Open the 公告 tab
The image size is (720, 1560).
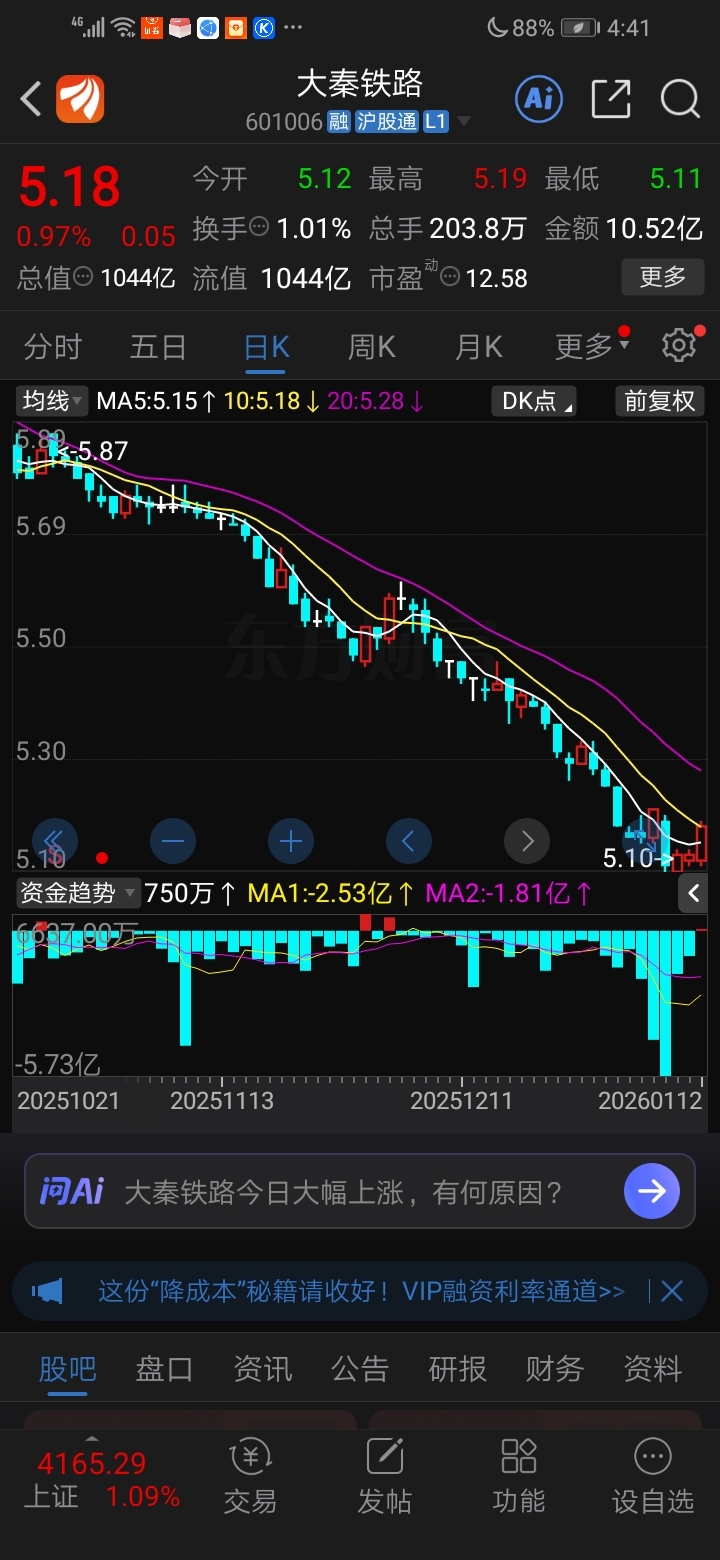coord(360,1368)
